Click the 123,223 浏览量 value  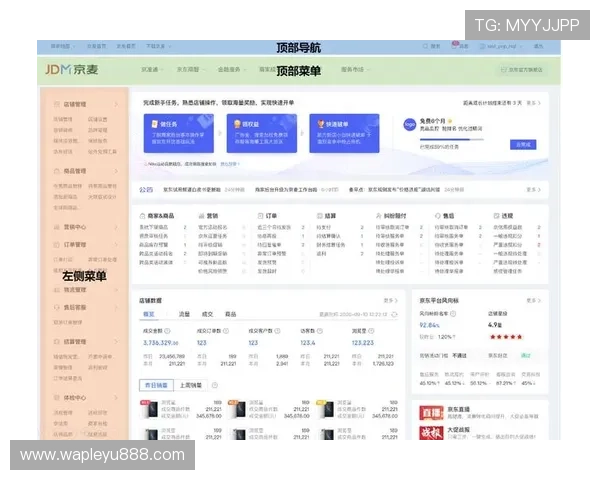click(363, 343)
